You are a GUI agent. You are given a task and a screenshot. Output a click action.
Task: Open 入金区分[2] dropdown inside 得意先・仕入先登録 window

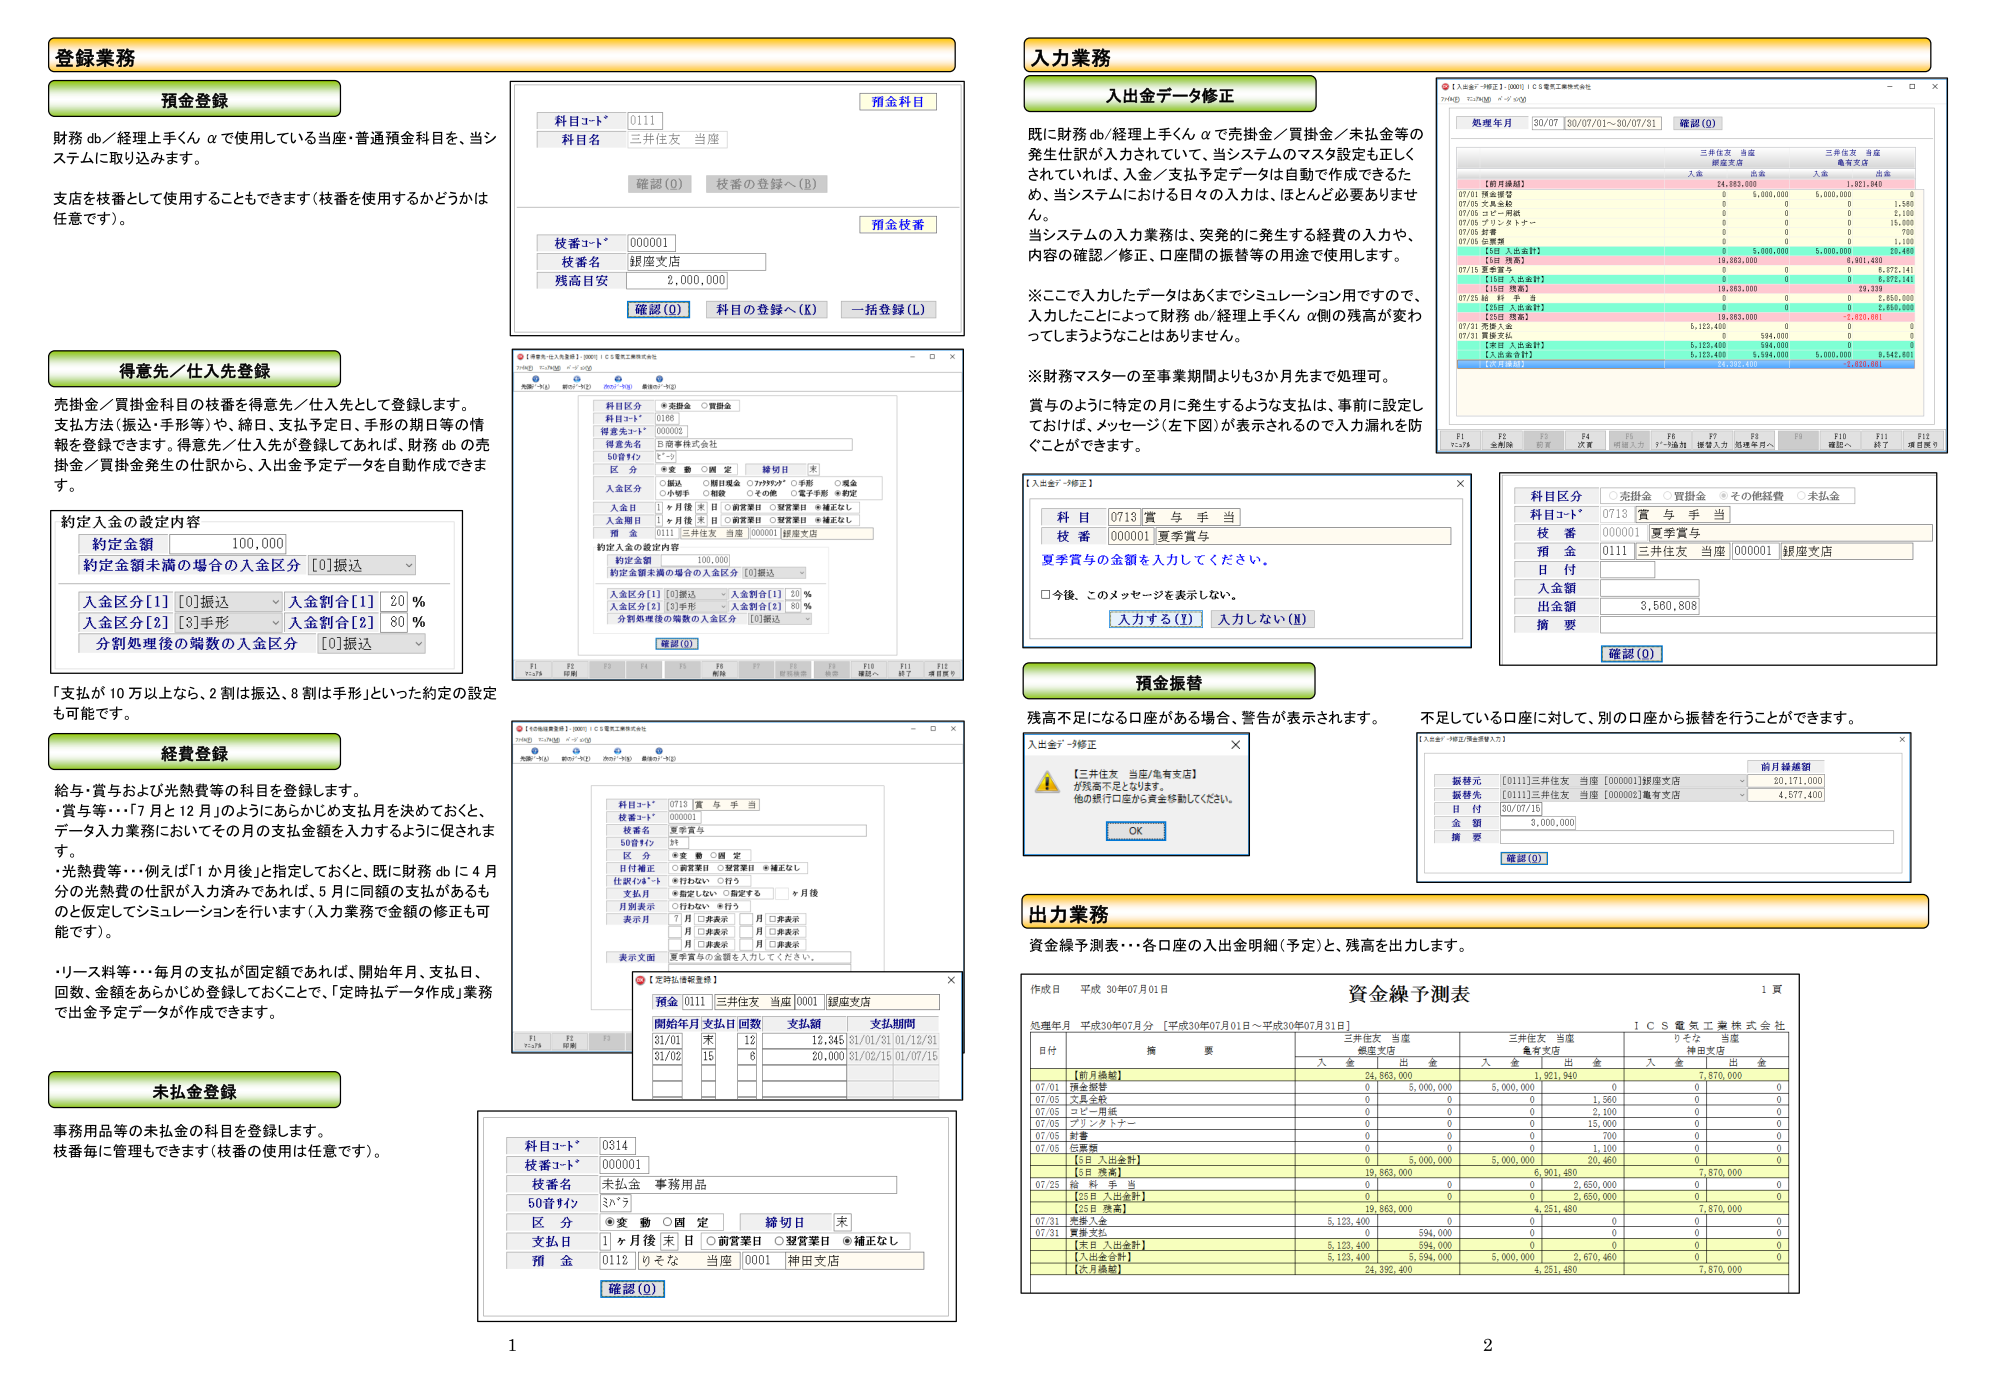(x=696, y=606)
